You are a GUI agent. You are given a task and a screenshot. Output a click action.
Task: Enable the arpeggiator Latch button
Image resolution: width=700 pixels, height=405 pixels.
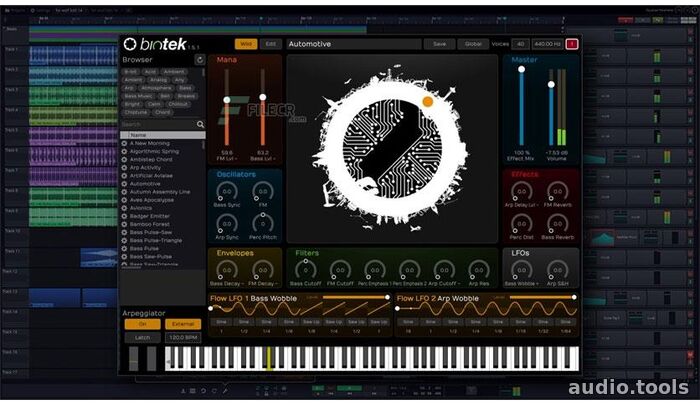point(142,339)
